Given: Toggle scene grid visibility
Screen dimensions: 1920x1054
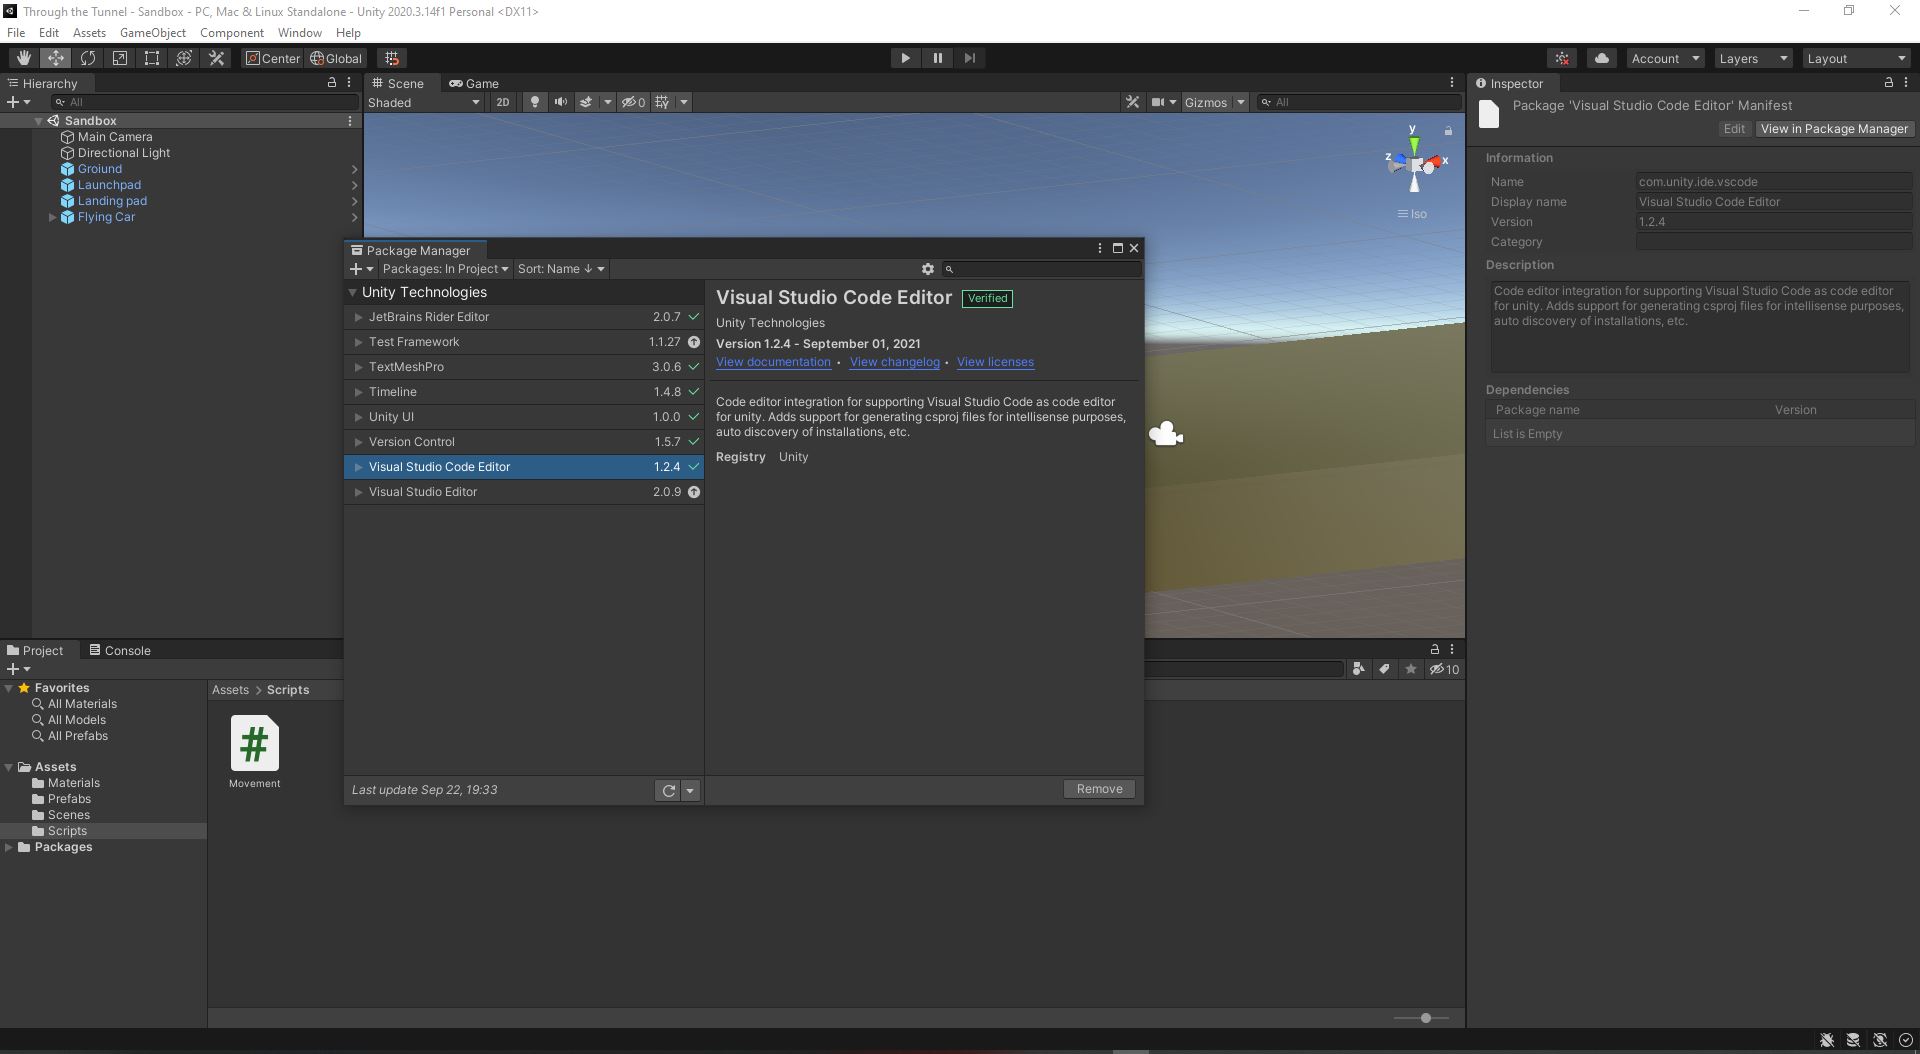Looking at the screenshot, I should pos(662,102).
